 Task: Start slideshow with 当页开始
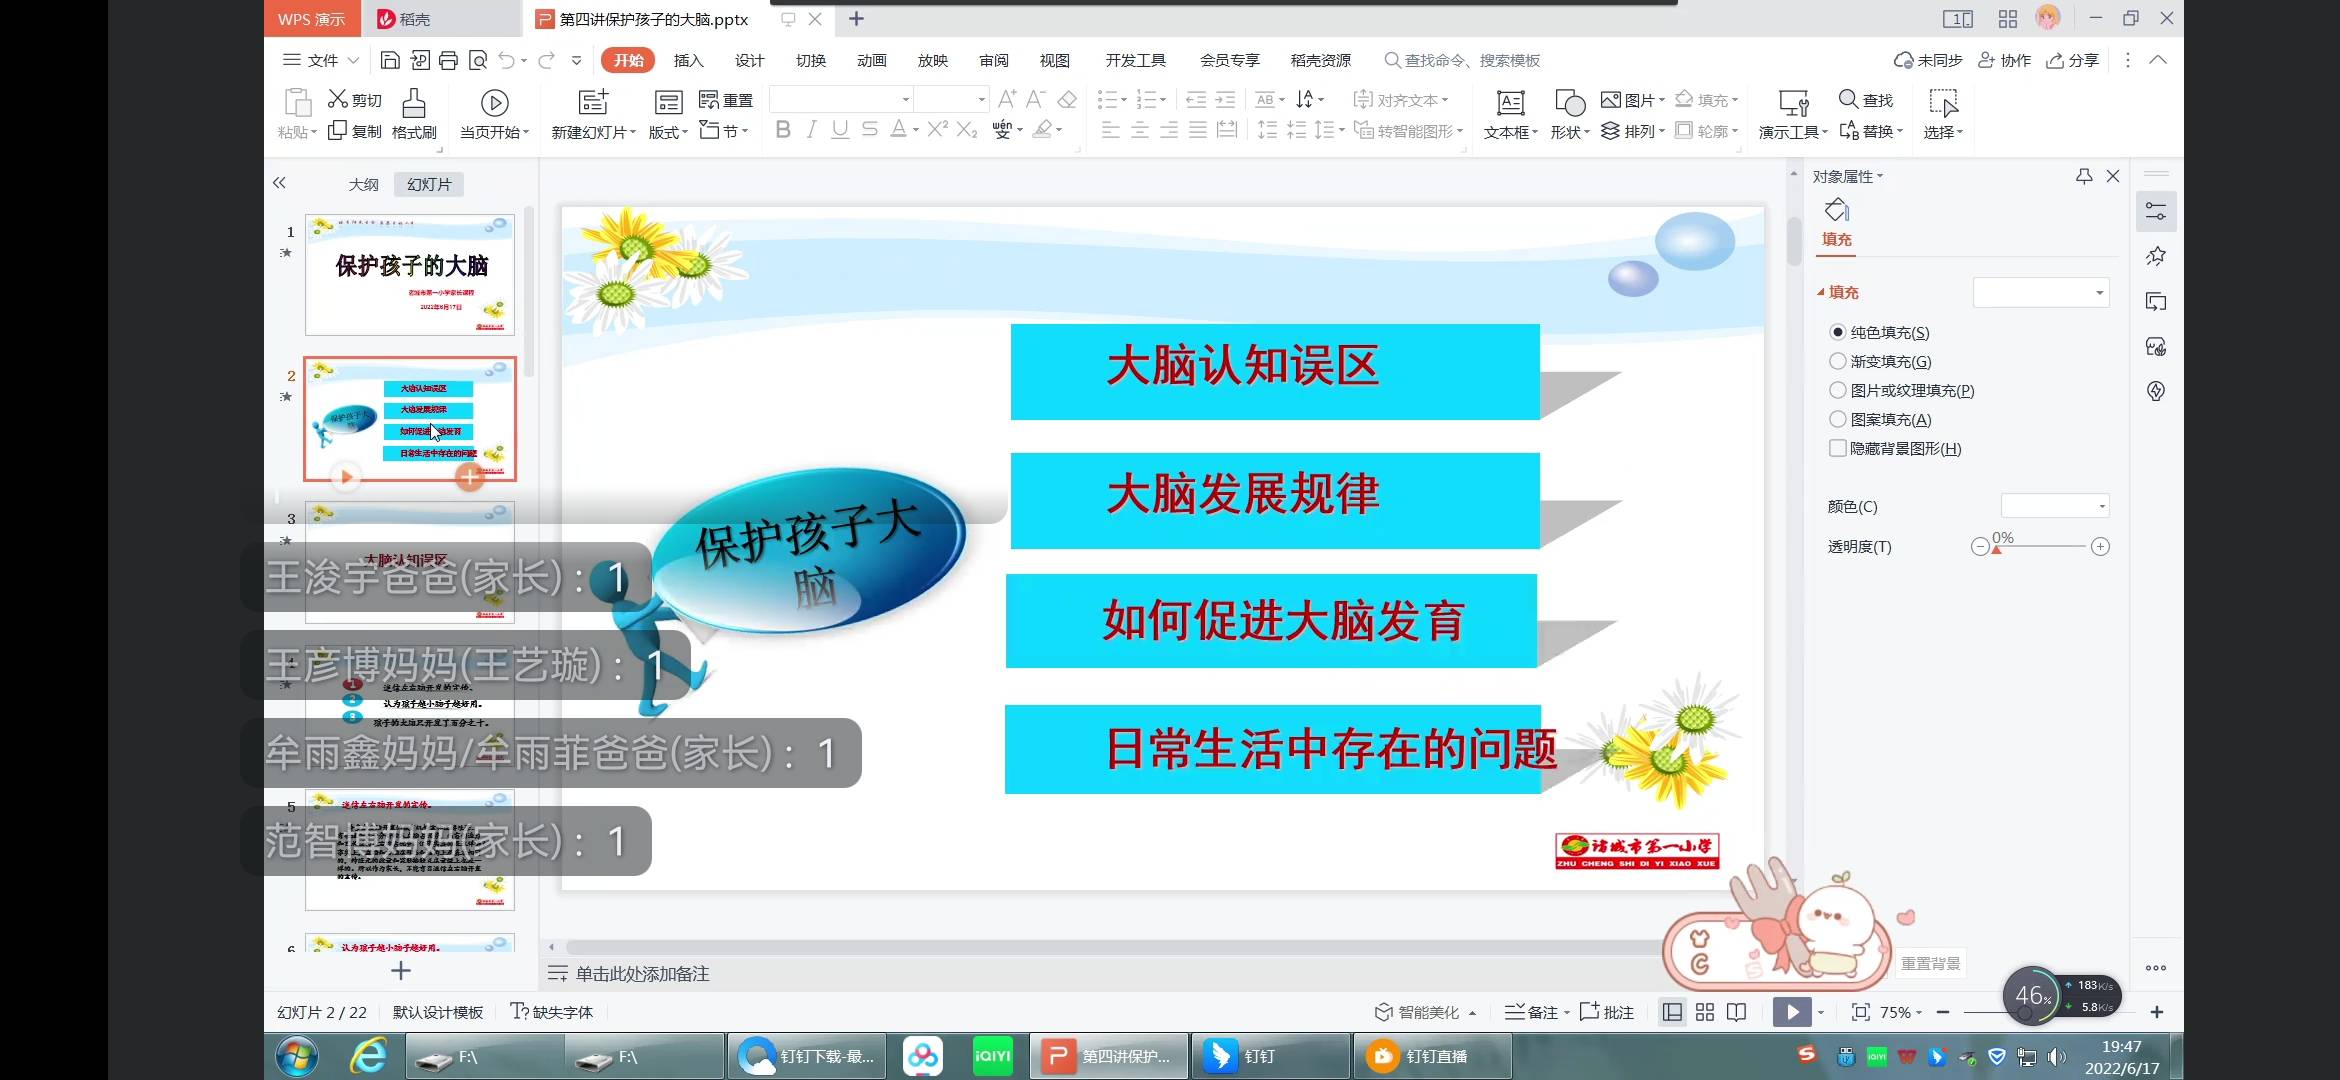pyautogui.click(x=494, y=112)
